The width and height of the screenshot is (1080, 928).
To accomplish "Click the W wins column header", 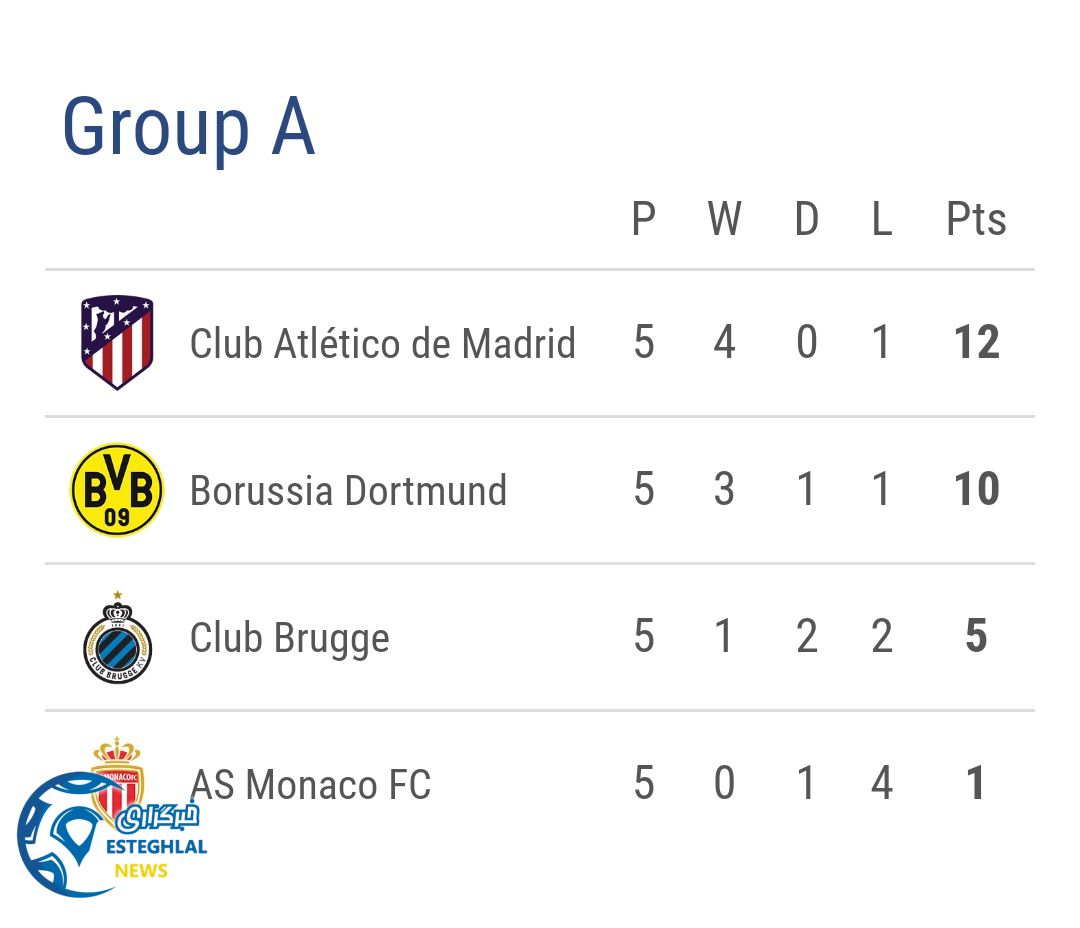I will (x=724, y=219).
